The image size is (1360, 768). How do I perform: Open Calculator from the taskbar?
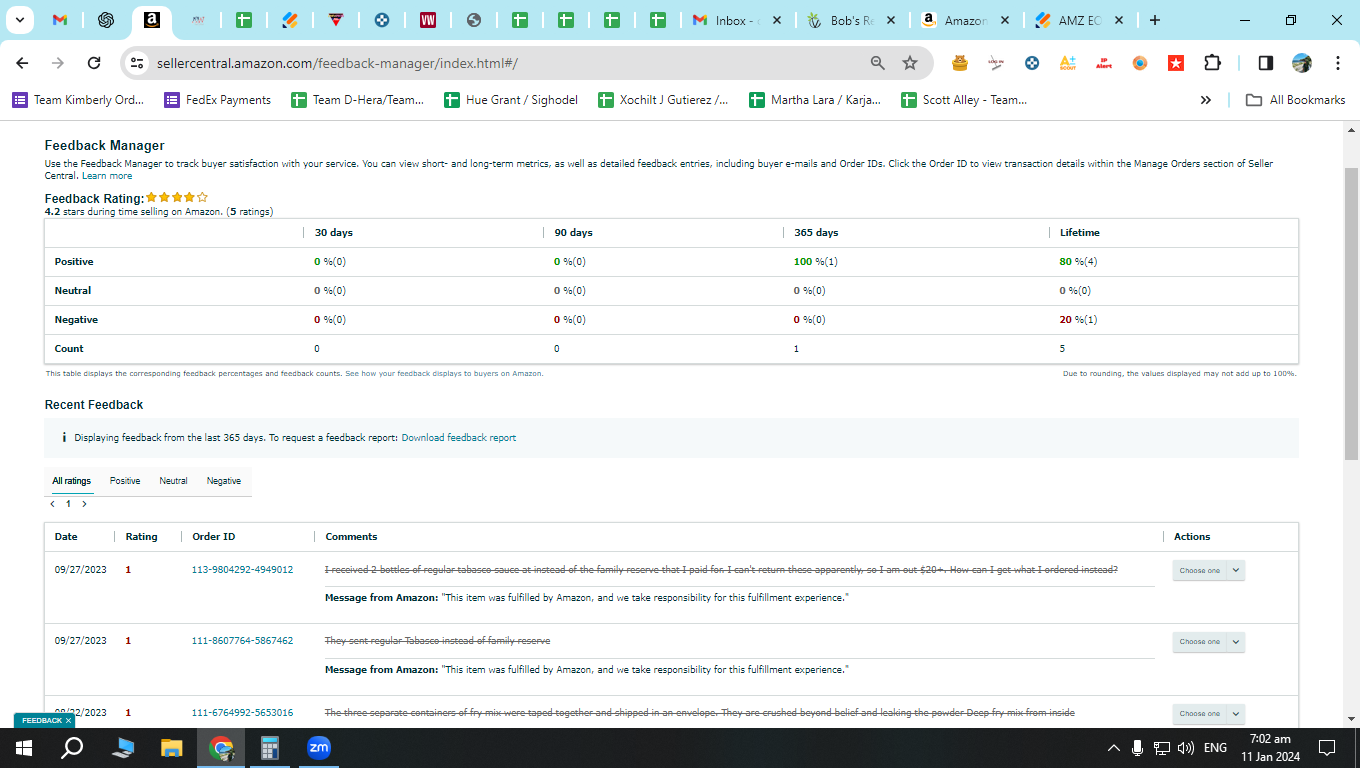269,748
